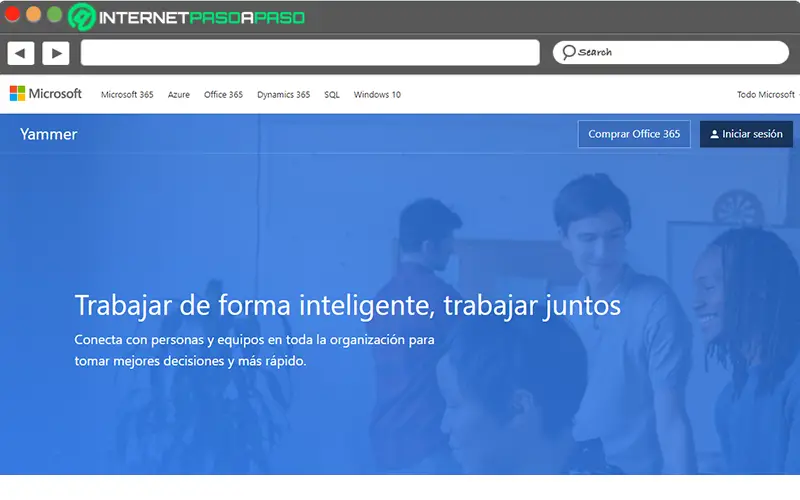Viewport: 800px width, 500px height.
Task: Open the SQL menu item
Action: click(x=332, y=94)
